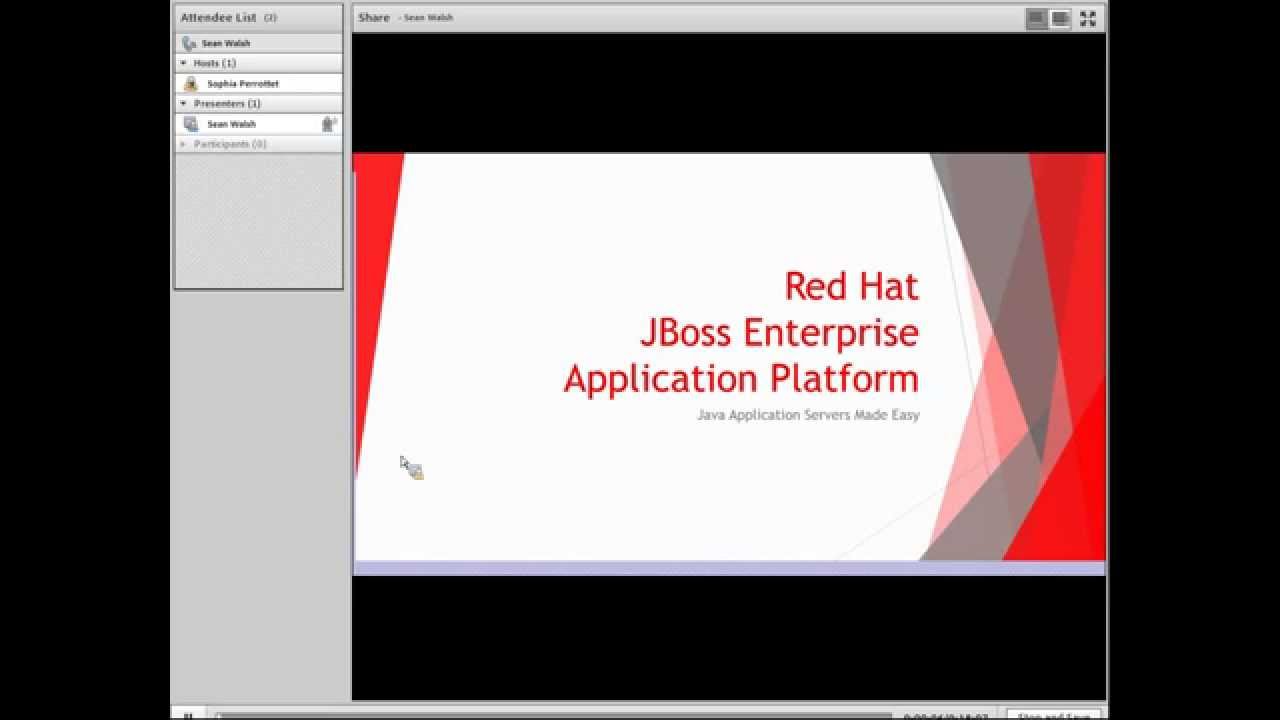Select the first view layout icon in Share header
The width and height of the screenshot is (1280, 720).
1036,18
